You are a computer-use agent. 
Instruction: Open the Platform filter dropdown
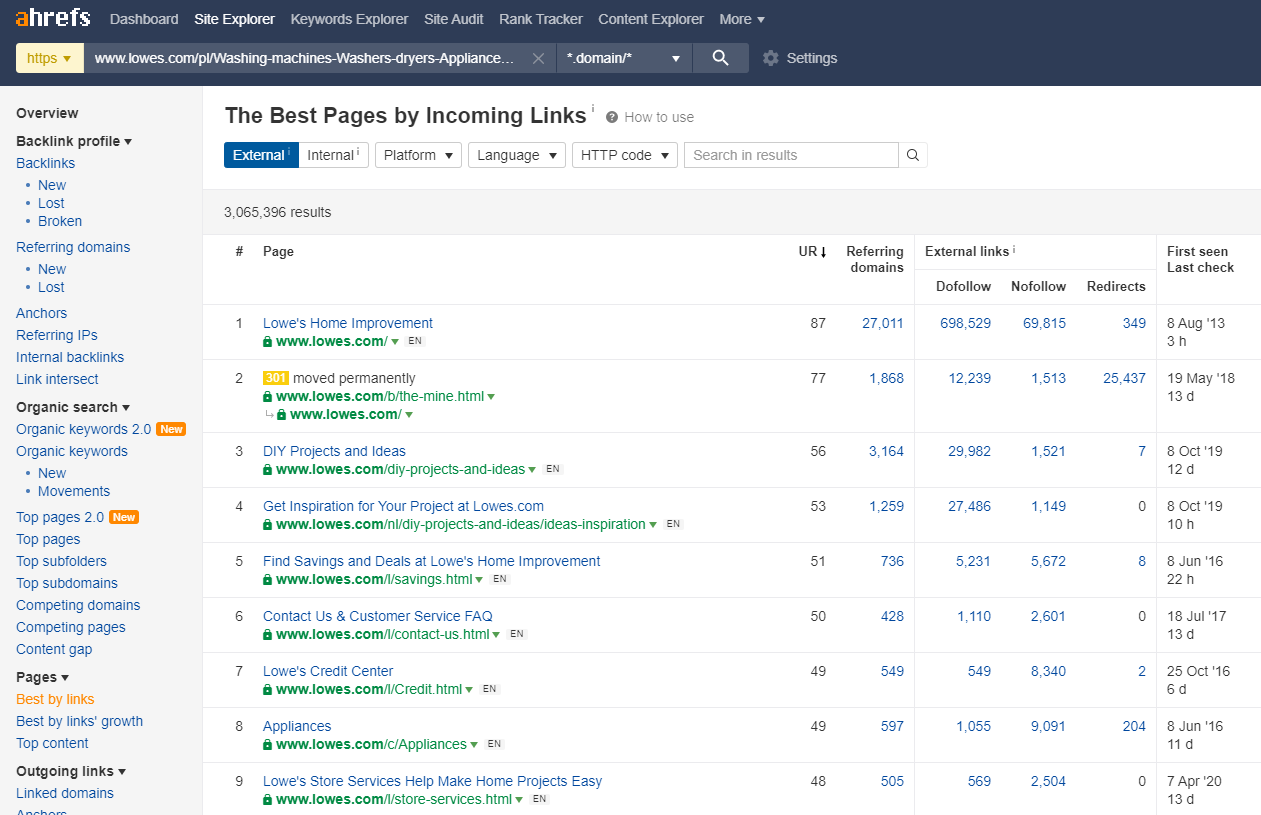pos(418,155)
